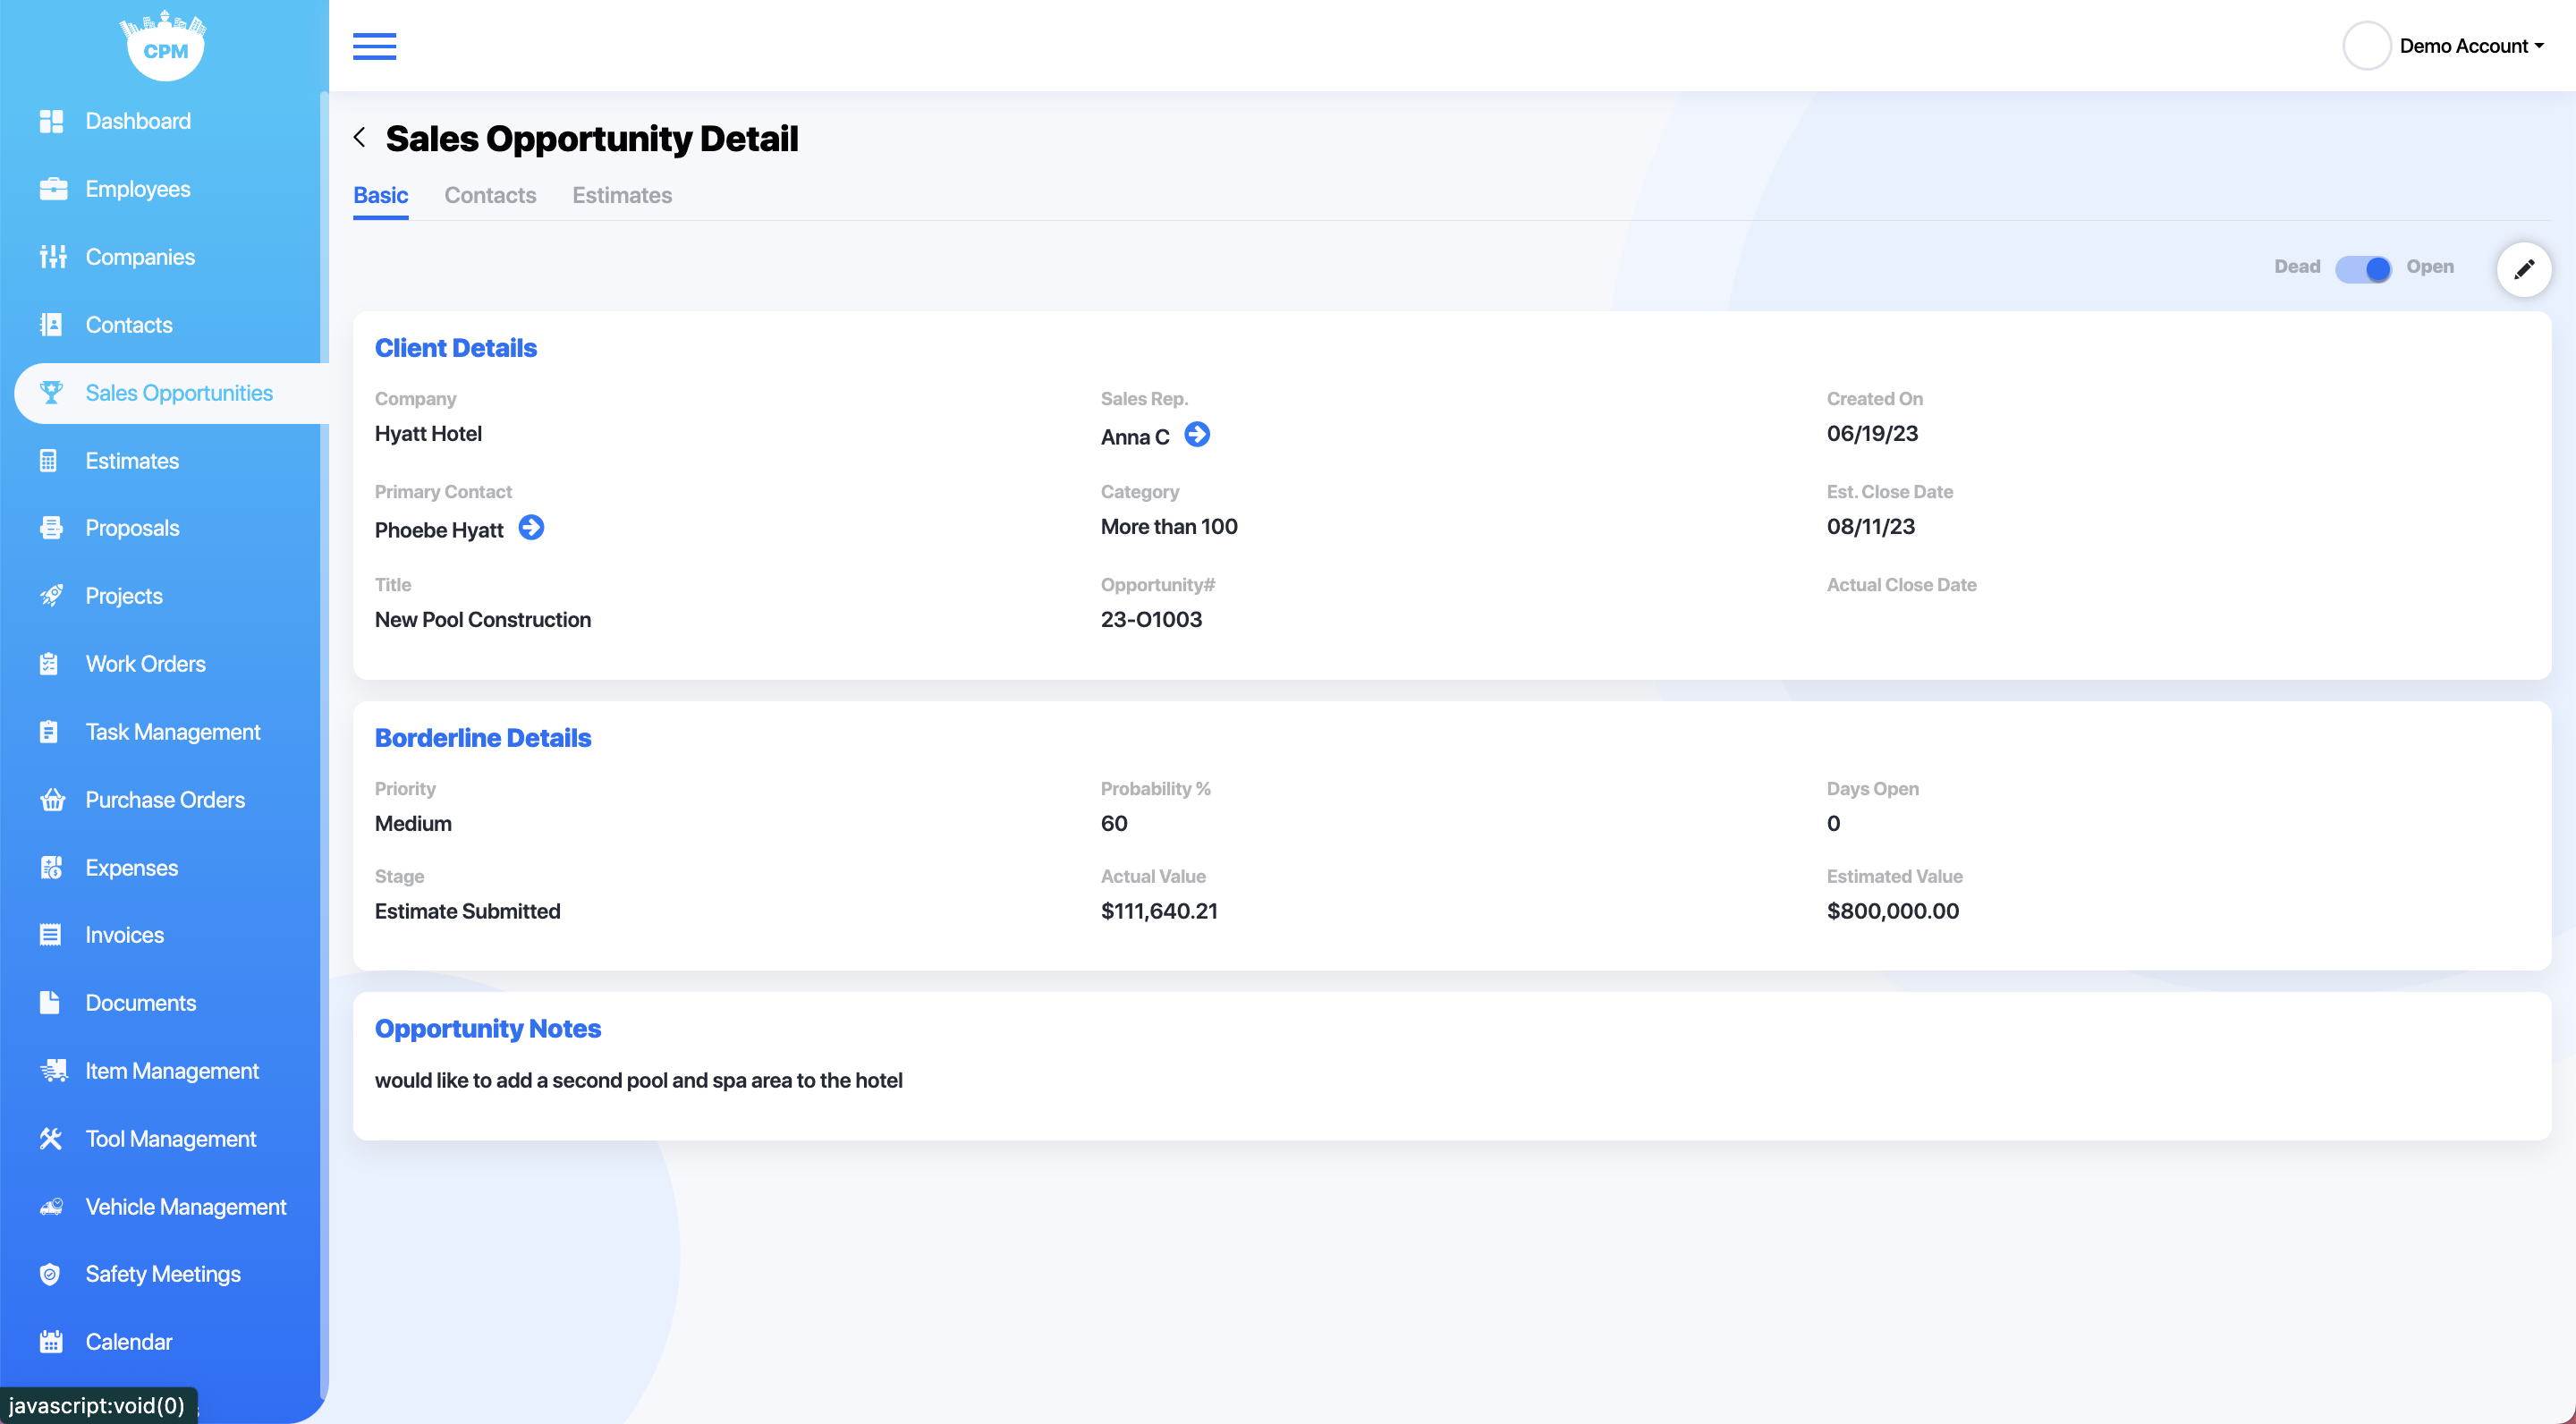The width and height of the screenshot is (2576, 1424).
Task: Click the Hyatt Hotel company value
Action: click(428, 434)
